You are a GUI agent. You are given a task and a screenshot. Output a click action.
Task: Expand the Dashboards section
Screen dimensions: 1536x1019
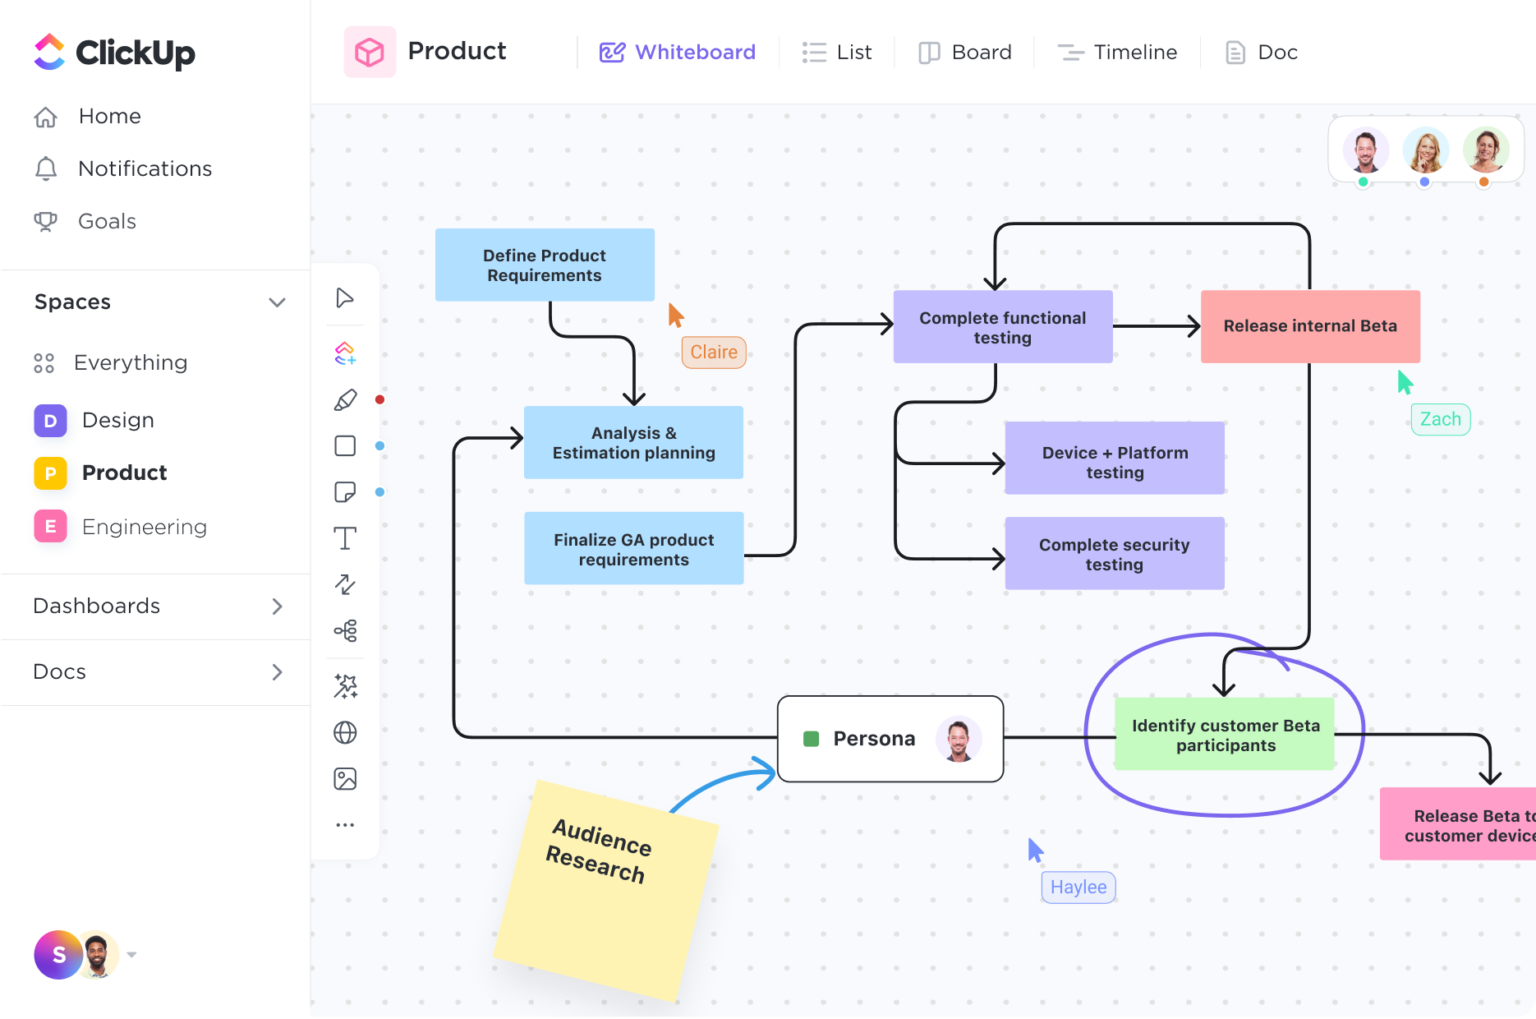pyautogui.click(x=277, y=606)
